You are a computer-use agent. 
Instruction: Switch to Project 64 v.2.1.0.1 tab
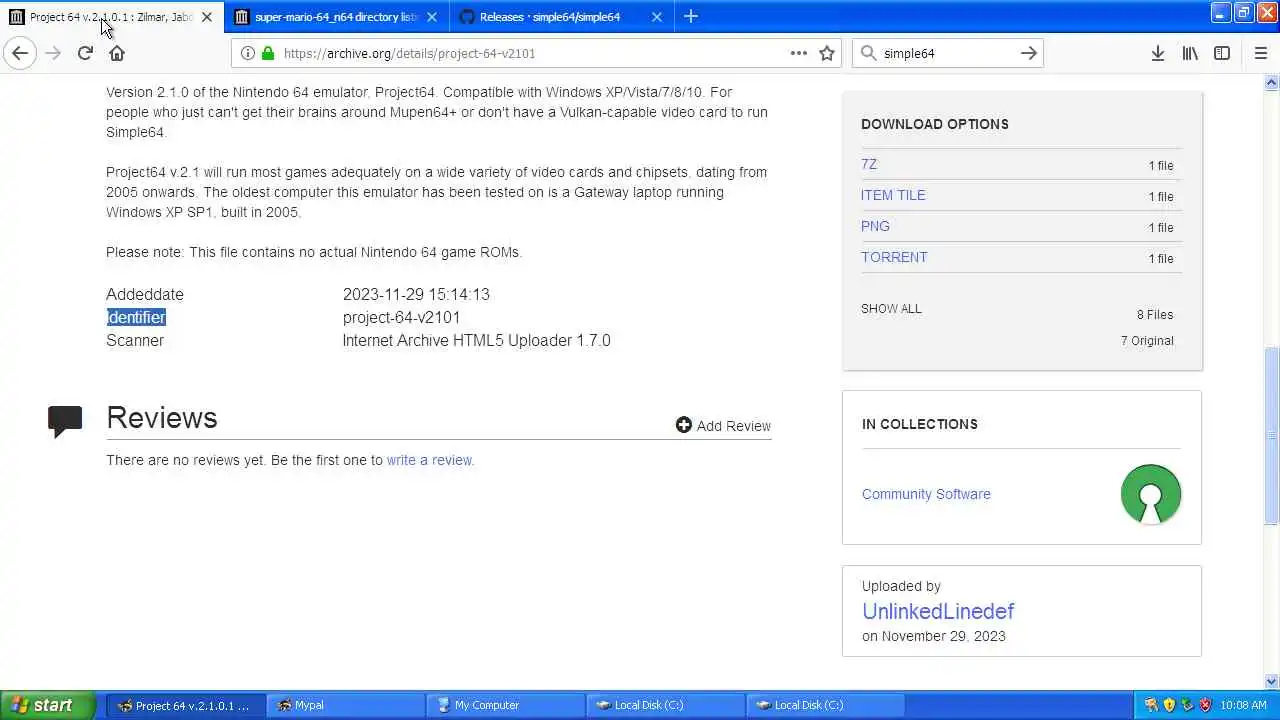[x=112, y=17]
